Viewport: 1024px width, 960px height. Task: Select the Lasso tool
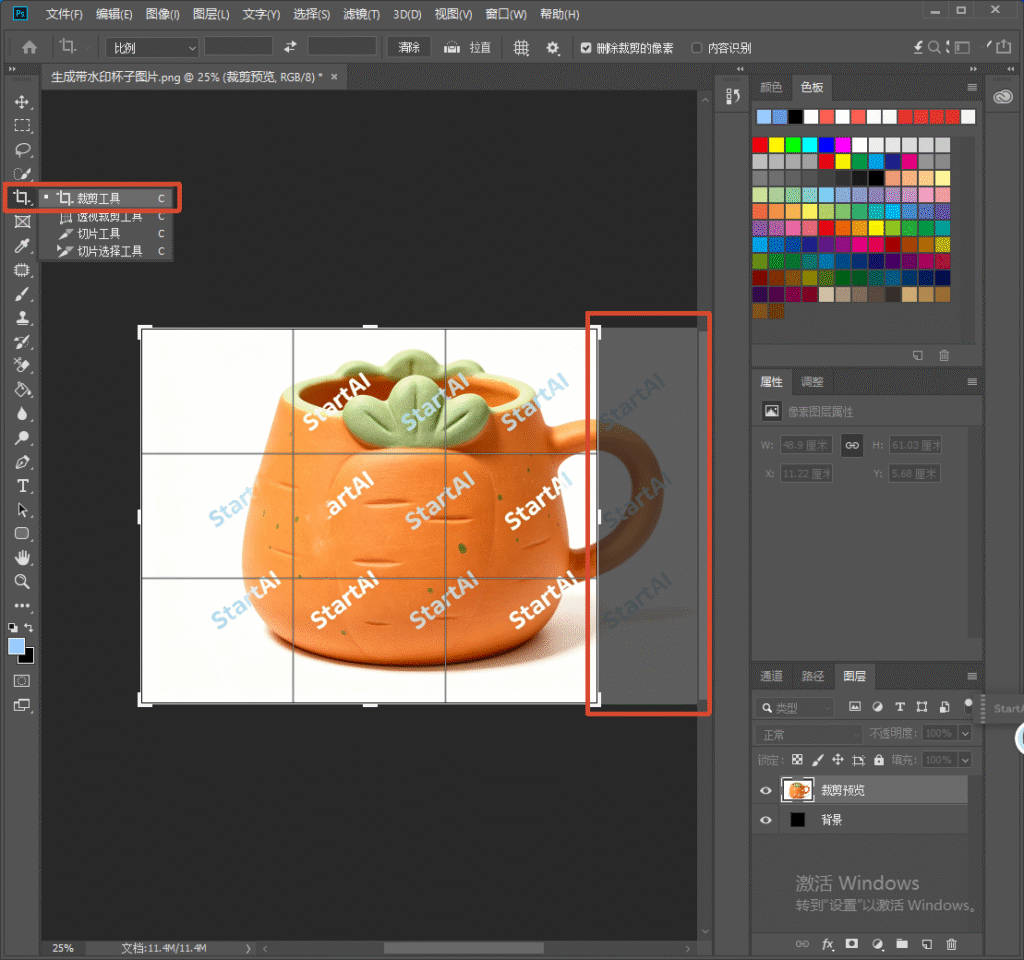pyautogui.click(x=22, y=150)
